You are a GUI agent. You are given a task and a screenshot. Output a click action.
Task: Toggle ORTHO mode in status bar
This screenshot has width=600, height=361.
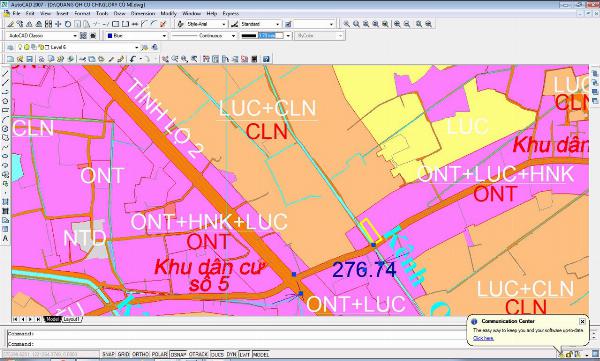[140, 354]
